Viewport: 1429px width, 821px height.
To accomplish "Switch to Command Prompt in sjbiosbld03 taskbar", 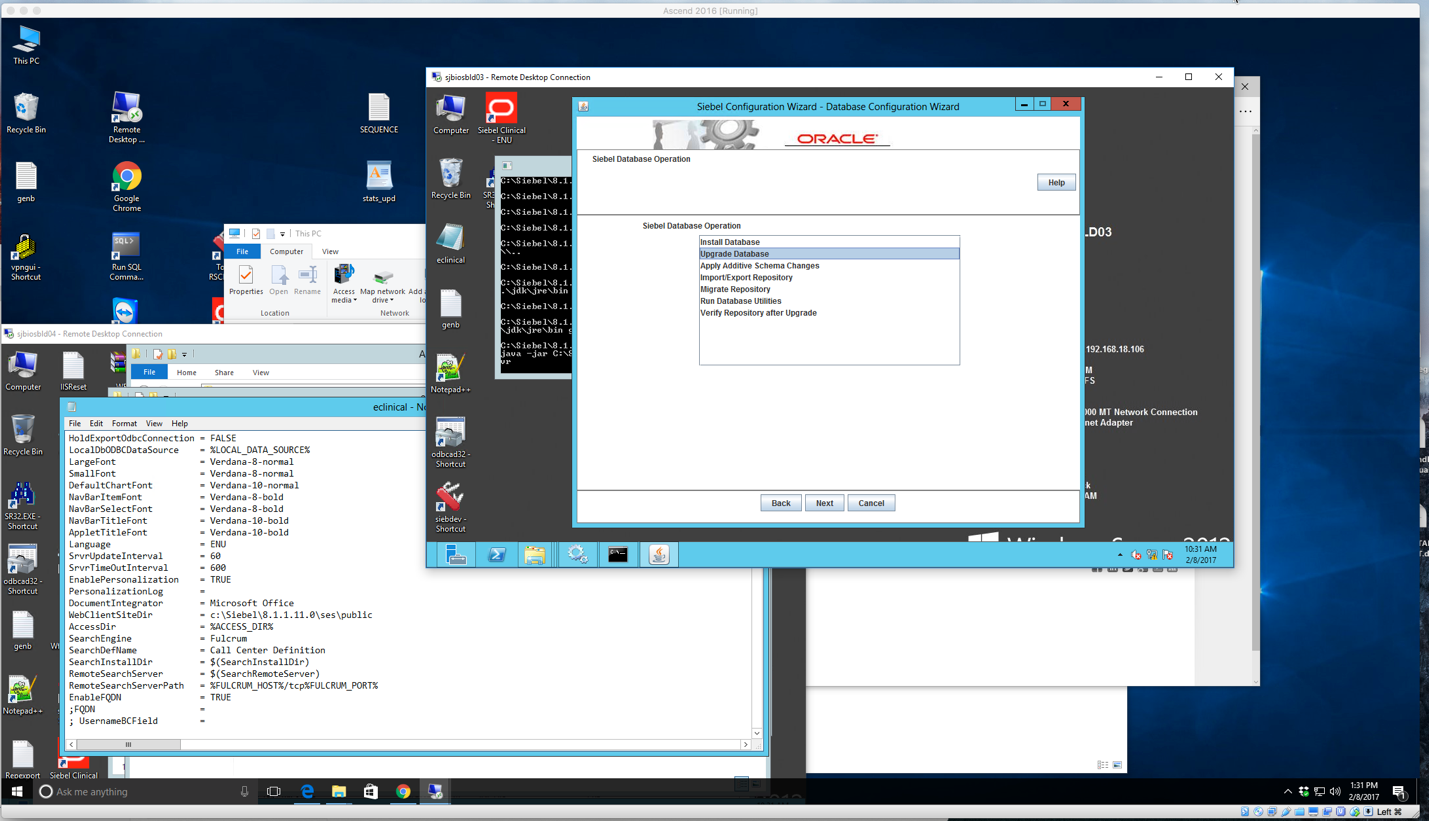I will (x=618, y=555).
